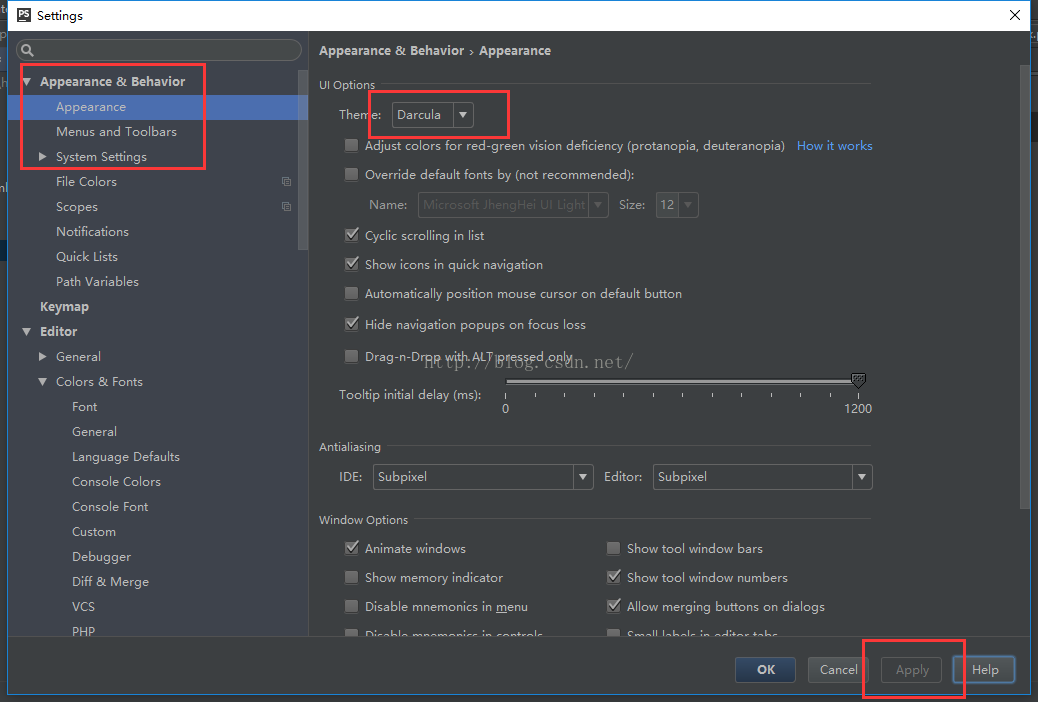Open the Editor antialiasing dropdown
The image size is (1038, 702).
pos(762,478)
